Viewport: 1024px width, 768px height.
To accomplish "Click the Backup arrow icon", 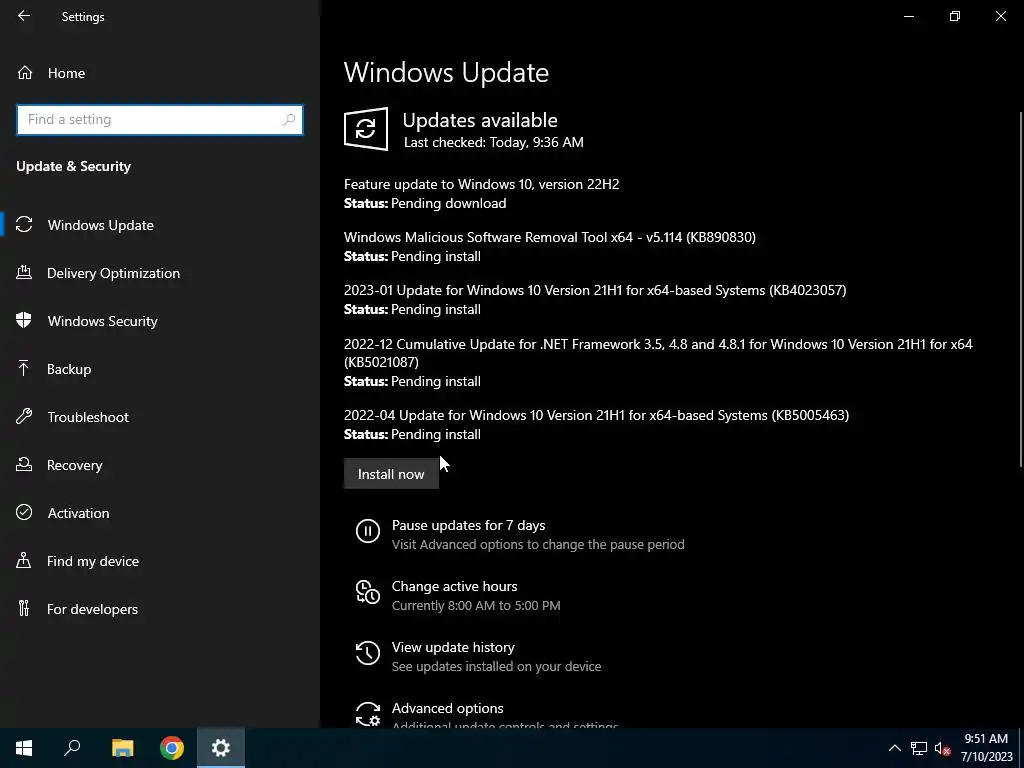I will pyautogui.click(x=24, y=368).
